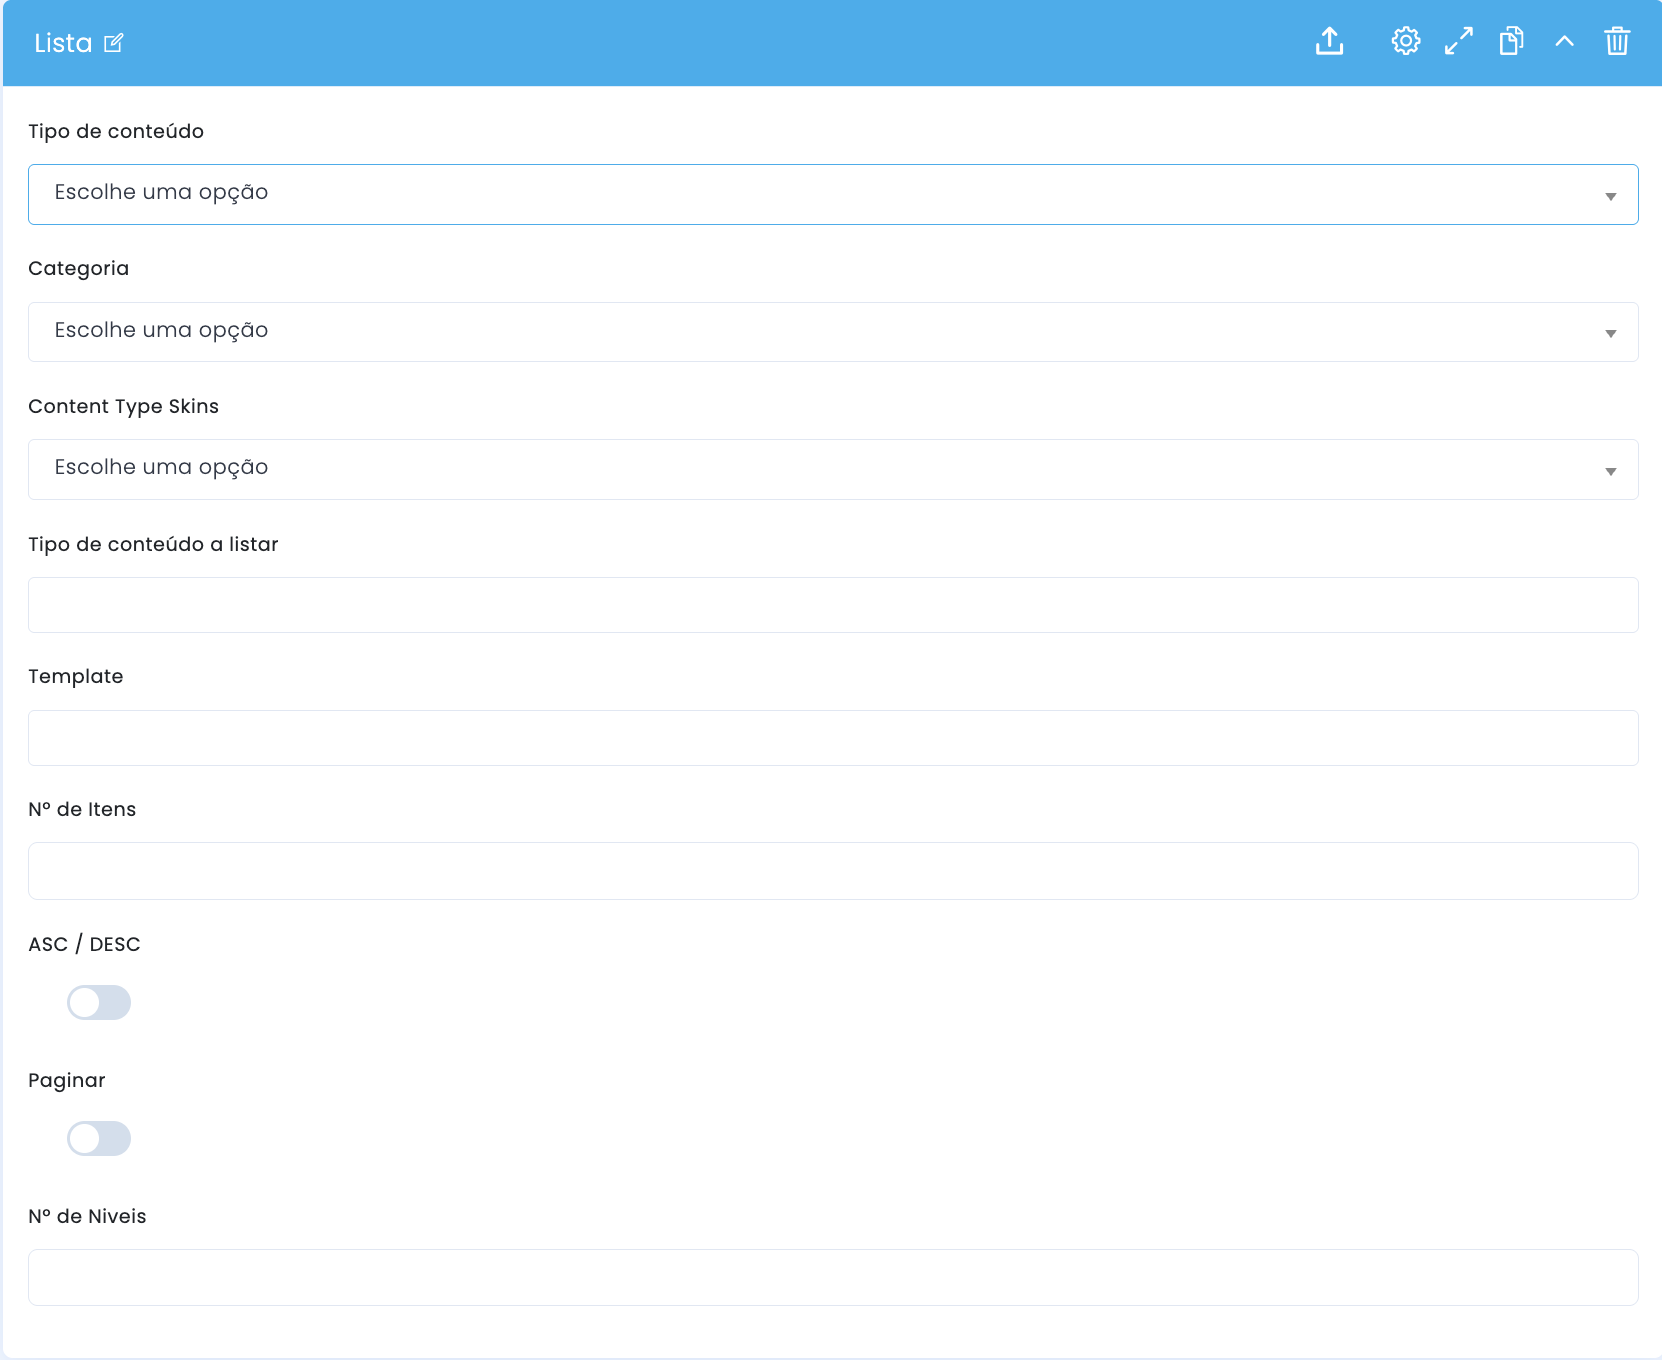
Task: Focus the Nº de Itens input field
Action: (833, 871)
